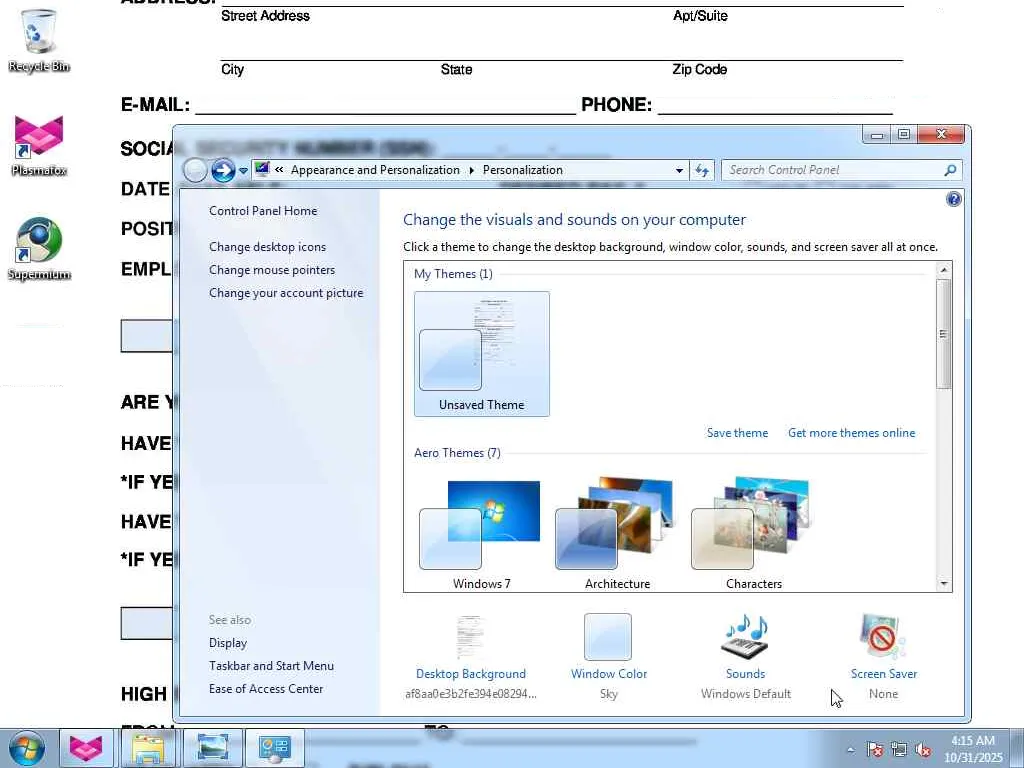
Task: Click the Windows Start button
Action: pyautogui.click(x=27, y=748)
